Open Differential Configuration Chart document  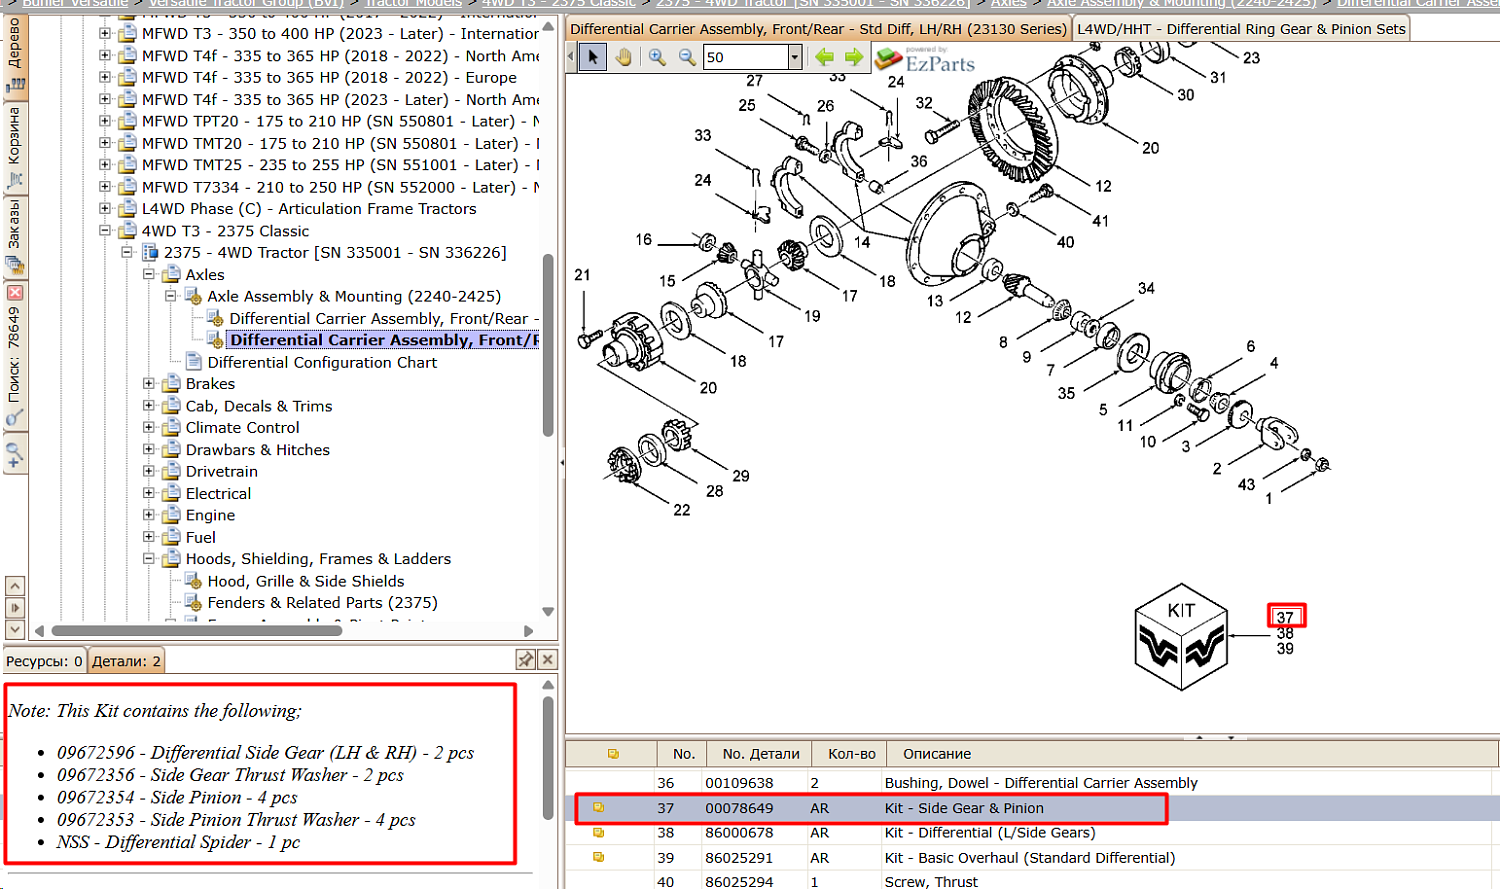tap(322, 363)
